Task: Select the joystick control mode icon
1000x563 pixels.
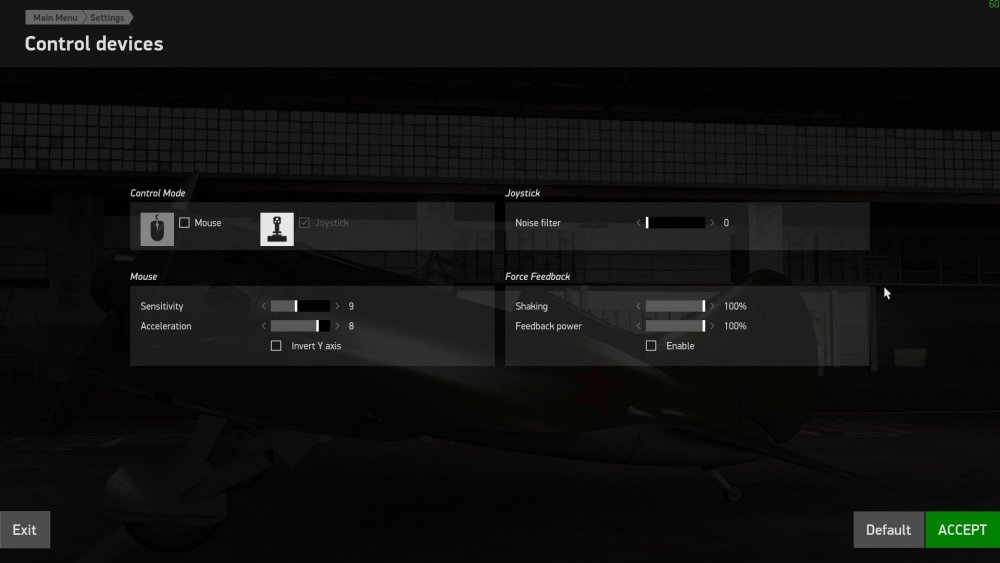Action: tap(277, 229)
